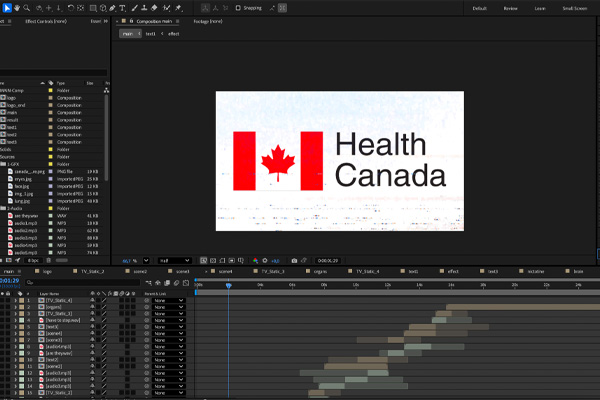Select the Puppet Pin tool

tap(178, 8)
